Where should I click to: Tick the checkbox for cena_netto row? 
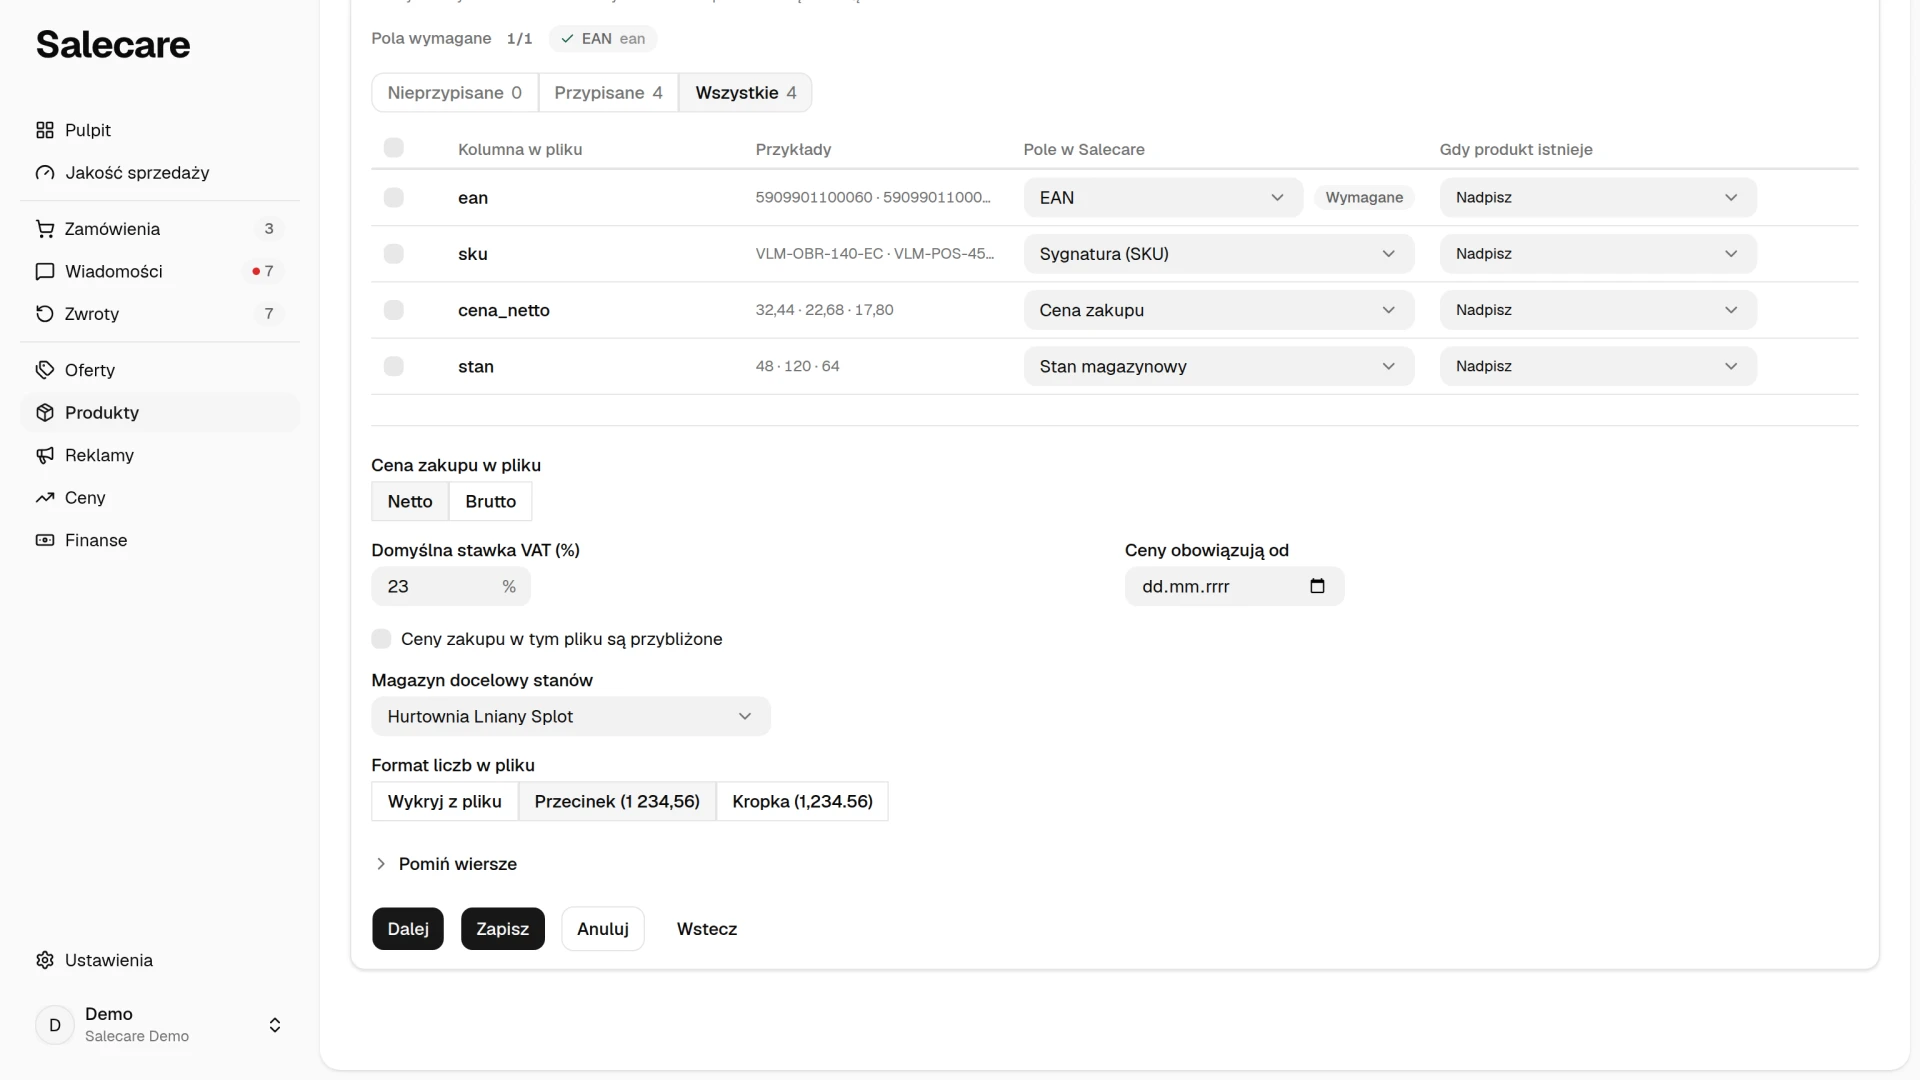[x=394, y=310]
